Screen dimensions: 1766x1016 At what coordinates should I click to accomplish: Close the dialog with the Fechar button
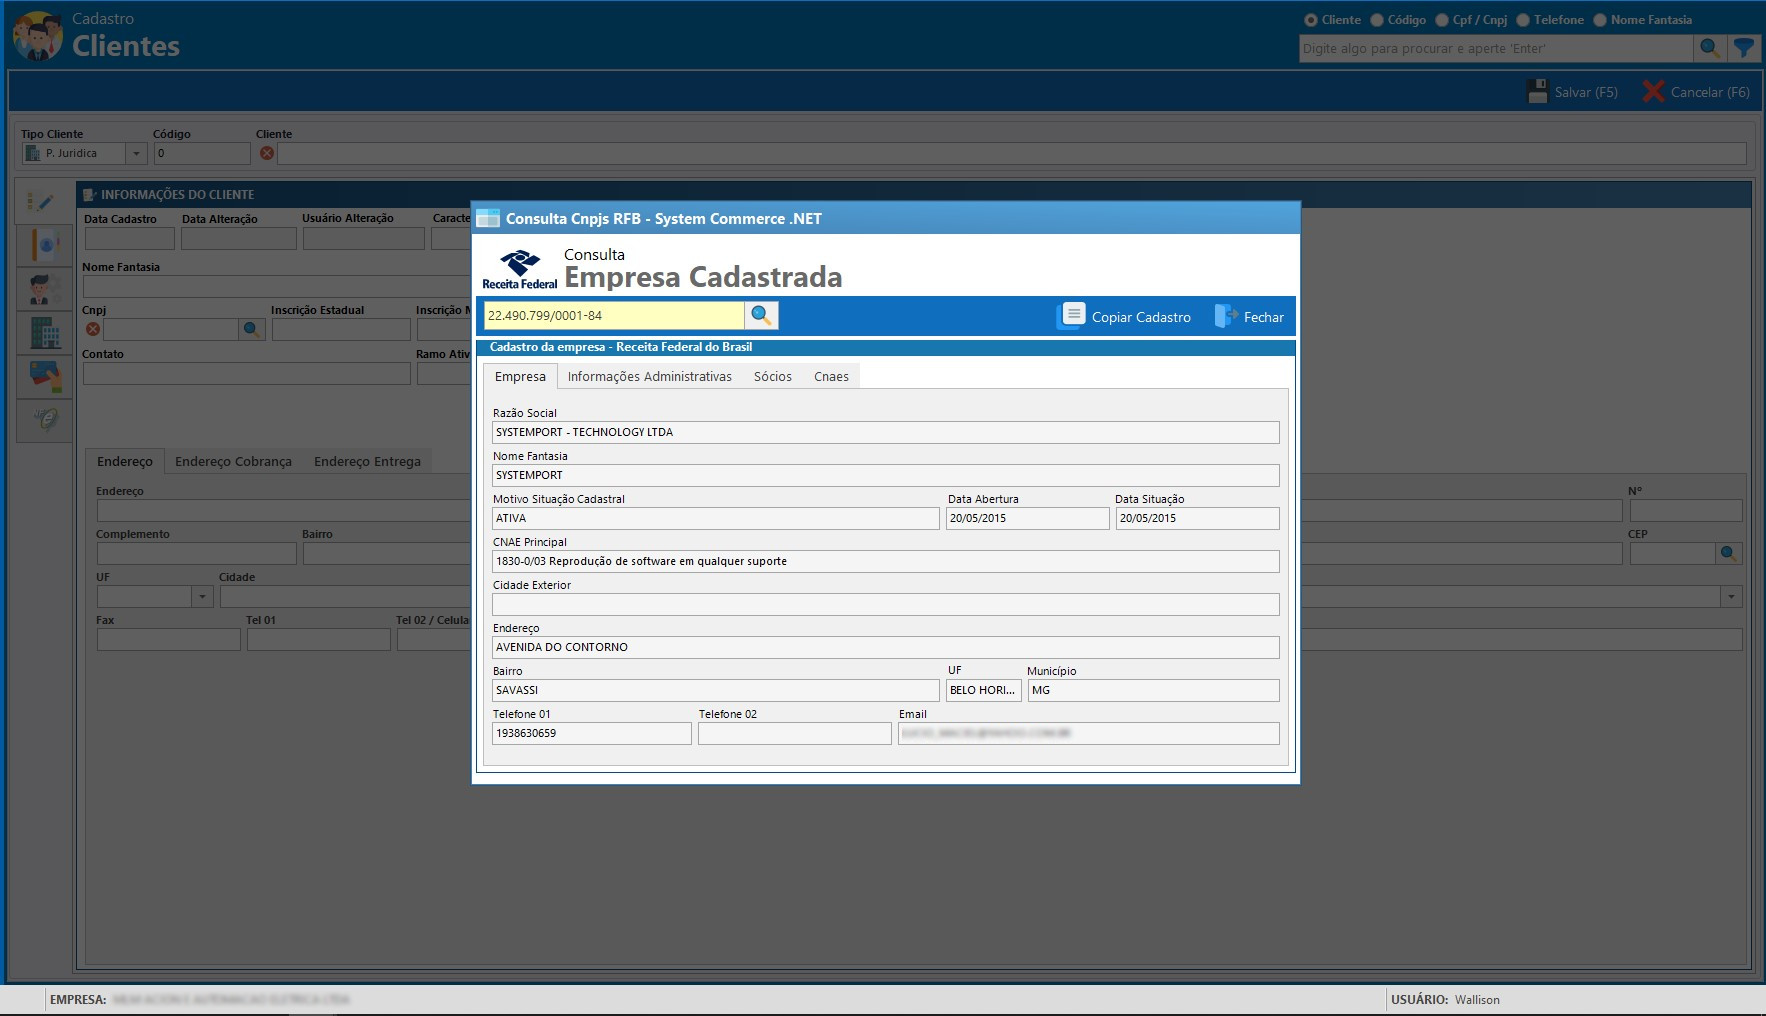click(x=1249, y=316)
